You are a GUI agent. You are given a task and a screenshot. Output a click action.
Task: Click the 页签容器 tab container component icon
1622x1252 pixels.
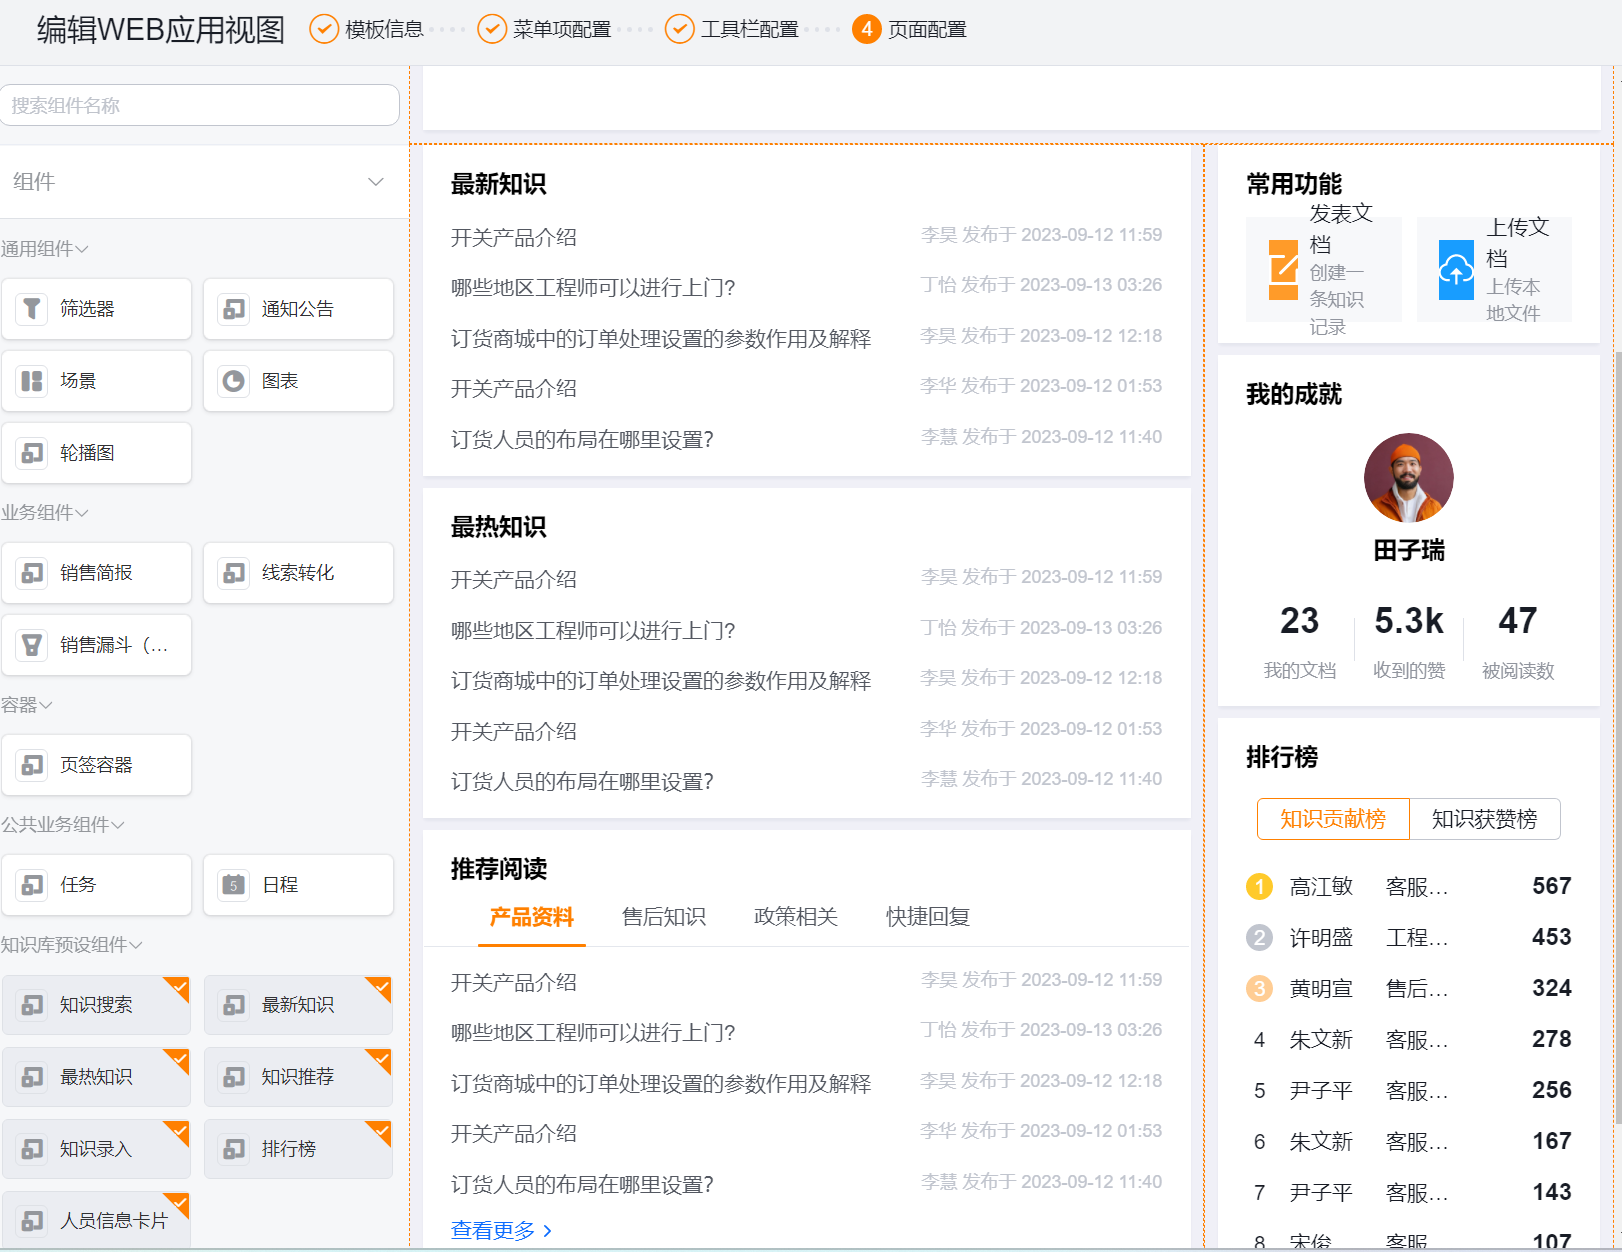(31, 764)
